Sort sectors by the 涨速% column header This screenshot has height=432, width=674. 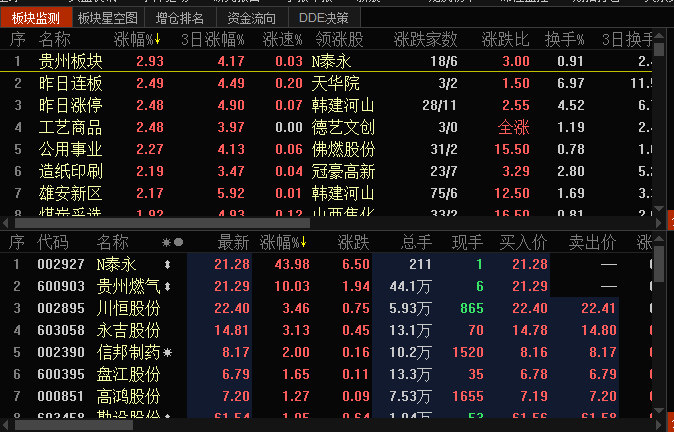click(x=282, y=40)
